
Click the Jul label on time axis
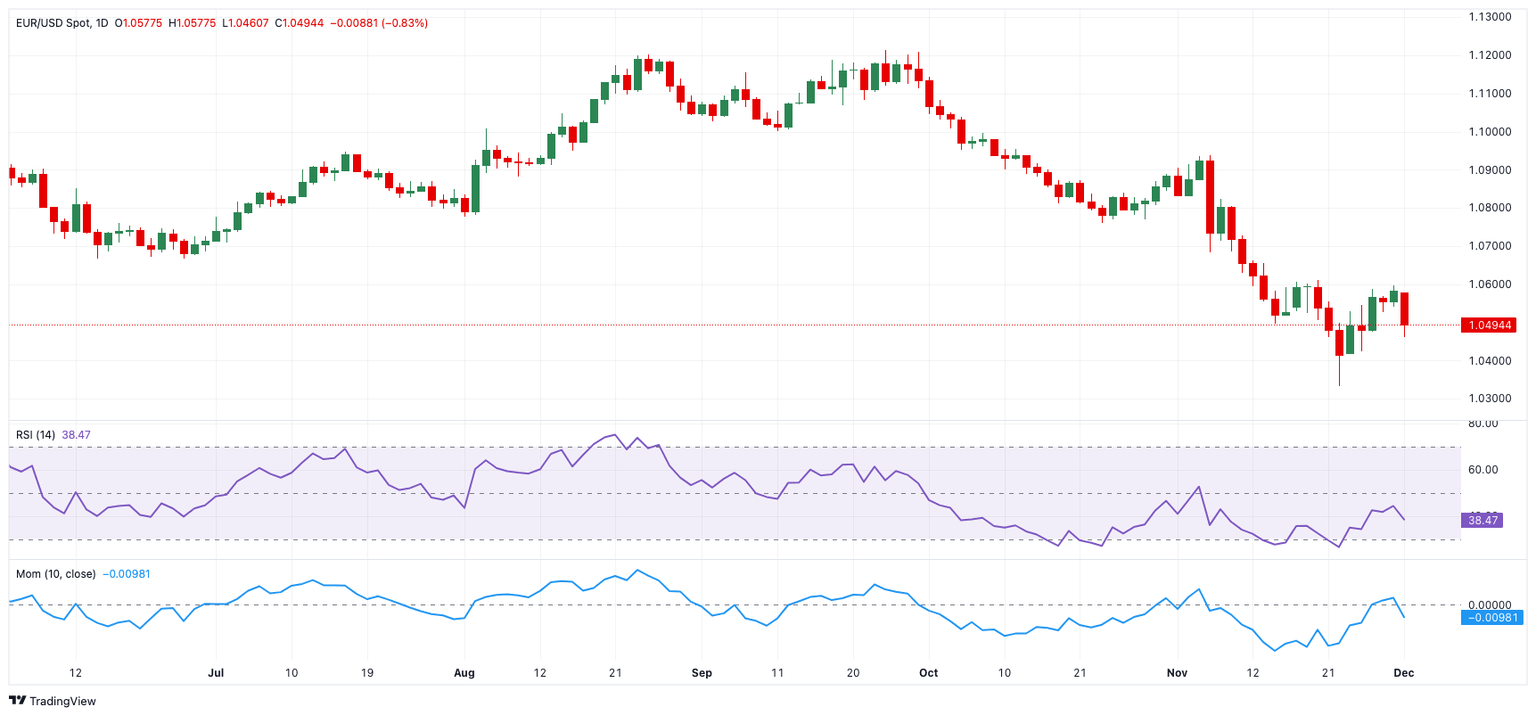point(215,674)
